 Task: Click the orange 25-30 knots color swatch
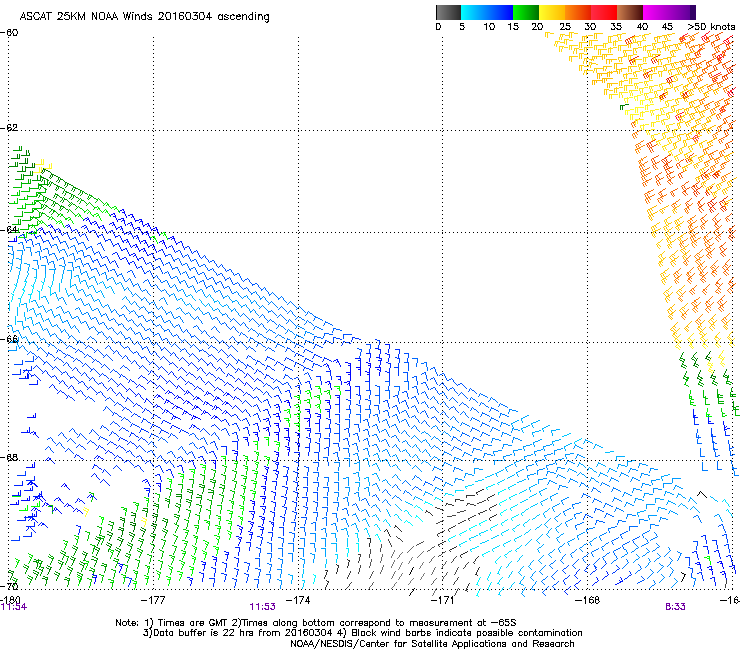578,13
